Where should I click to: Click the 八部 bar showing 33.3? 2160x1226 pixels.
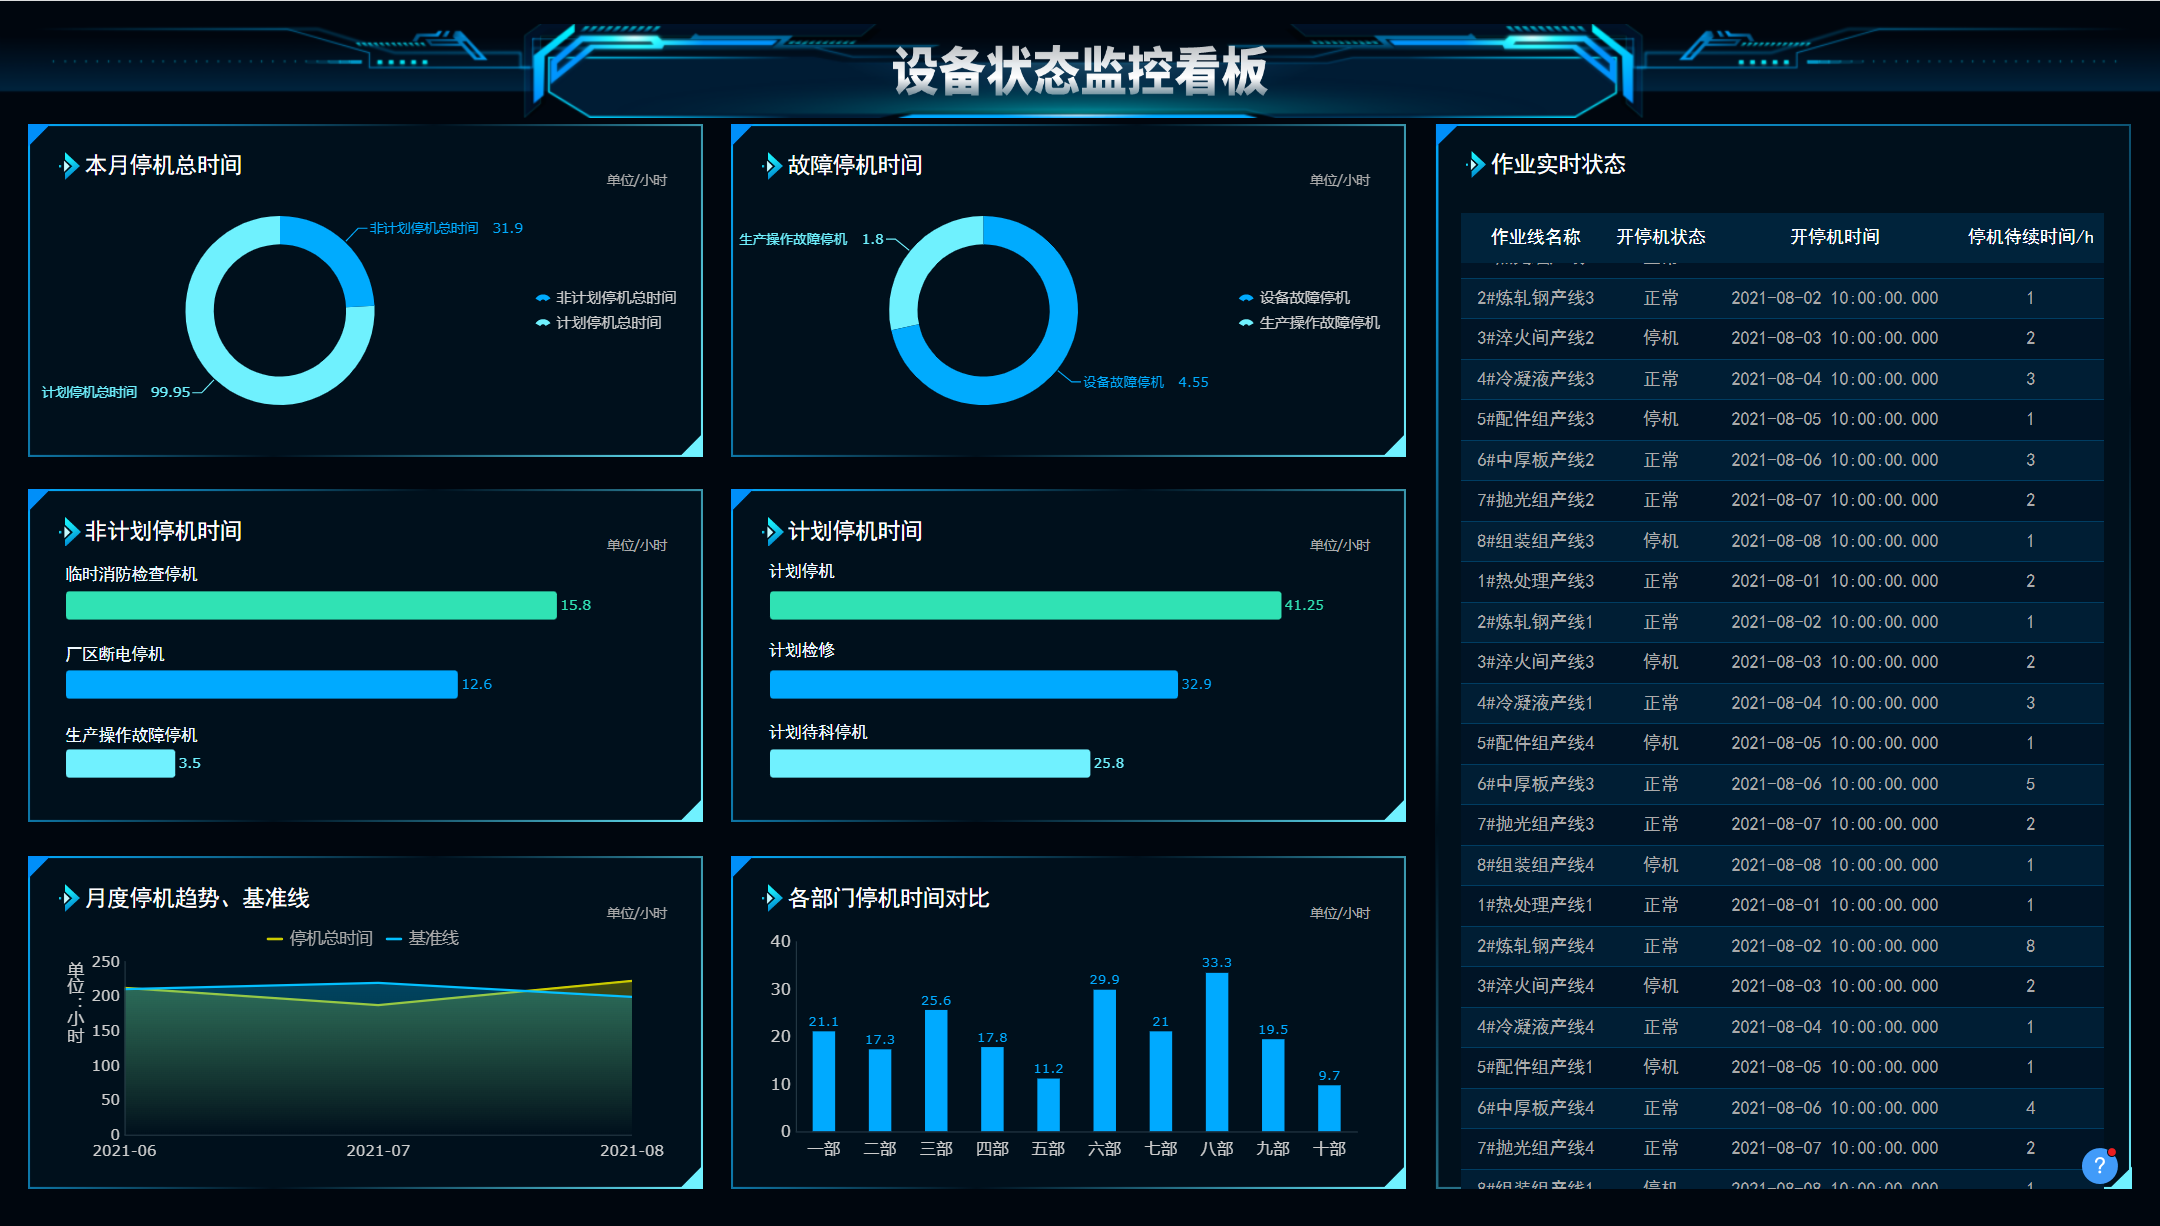(x=1216, y=1050)
